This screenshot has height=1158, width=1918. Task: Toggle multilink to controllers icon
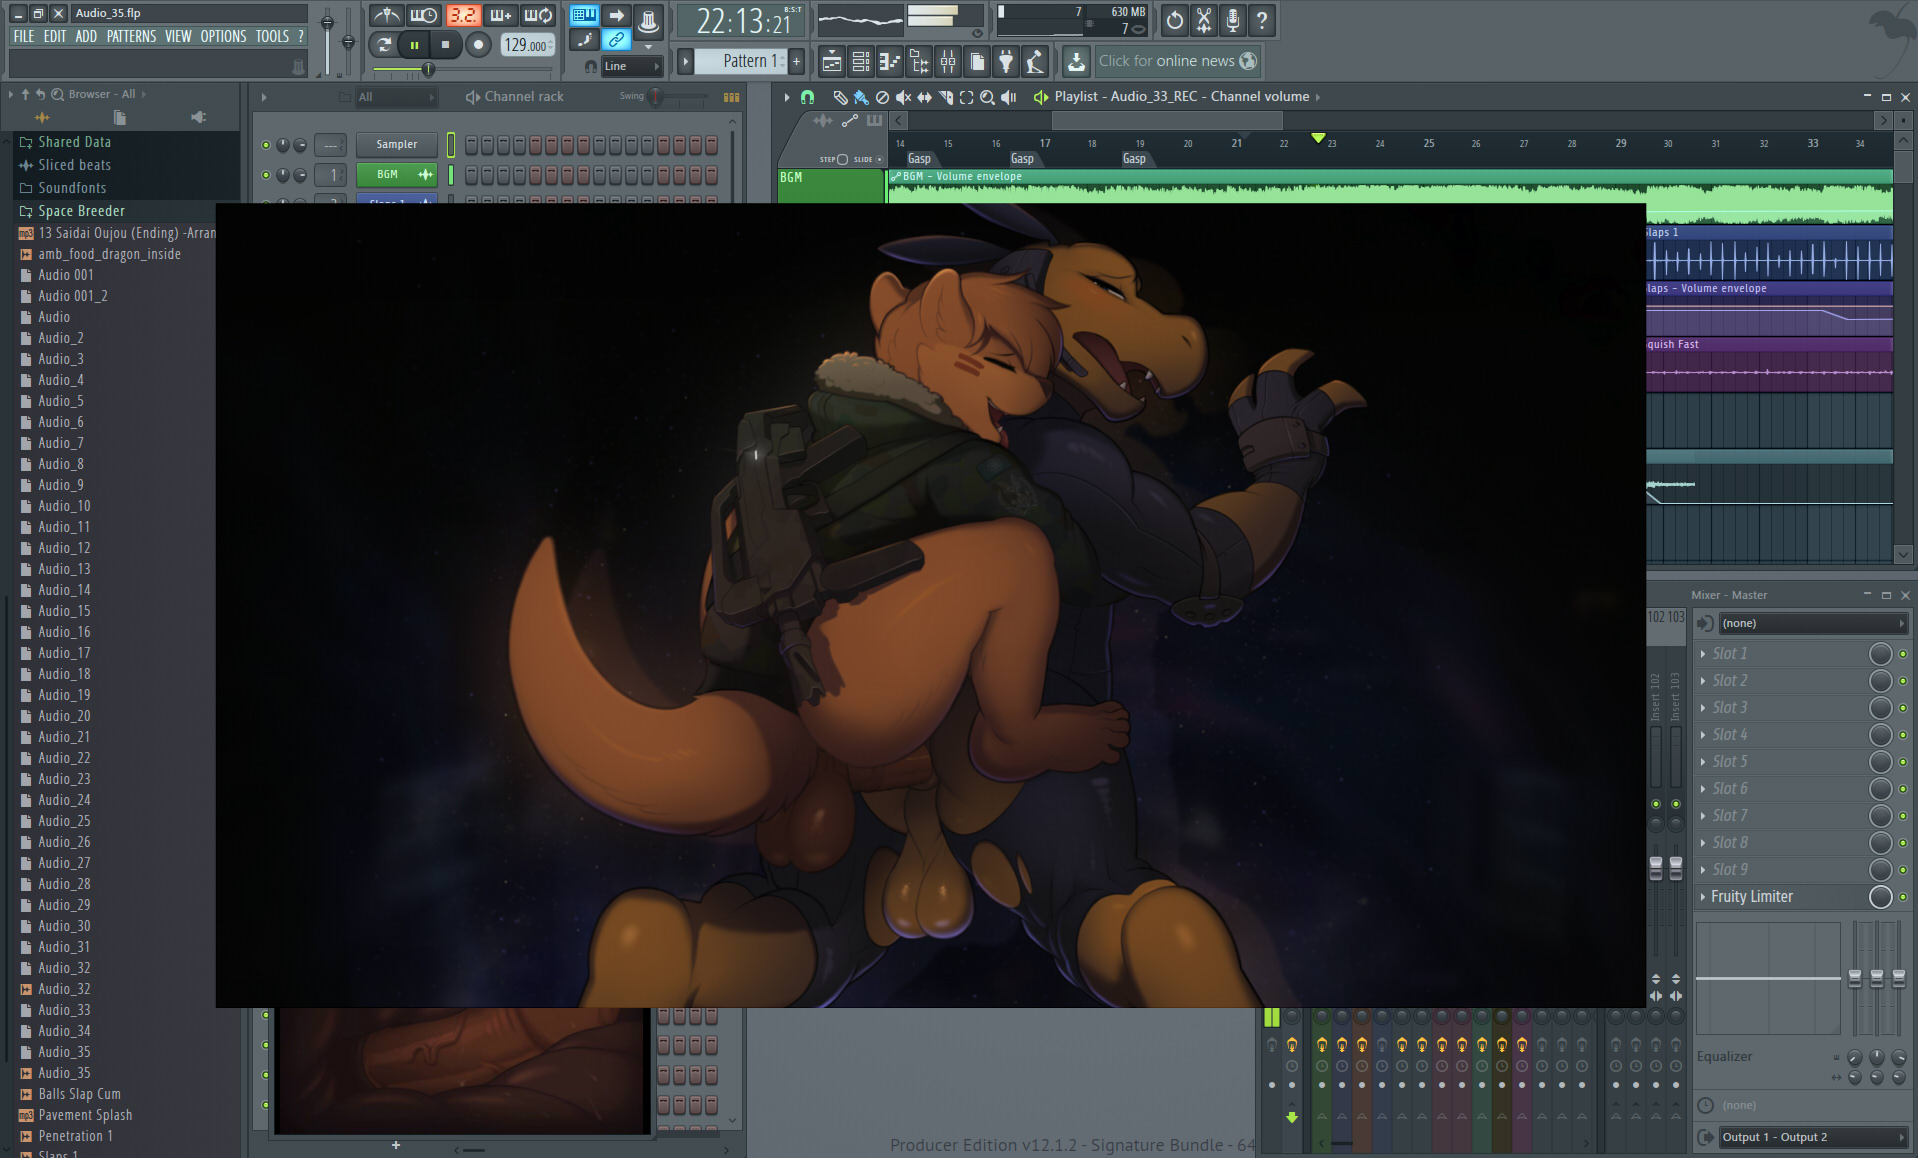(617, 41)
